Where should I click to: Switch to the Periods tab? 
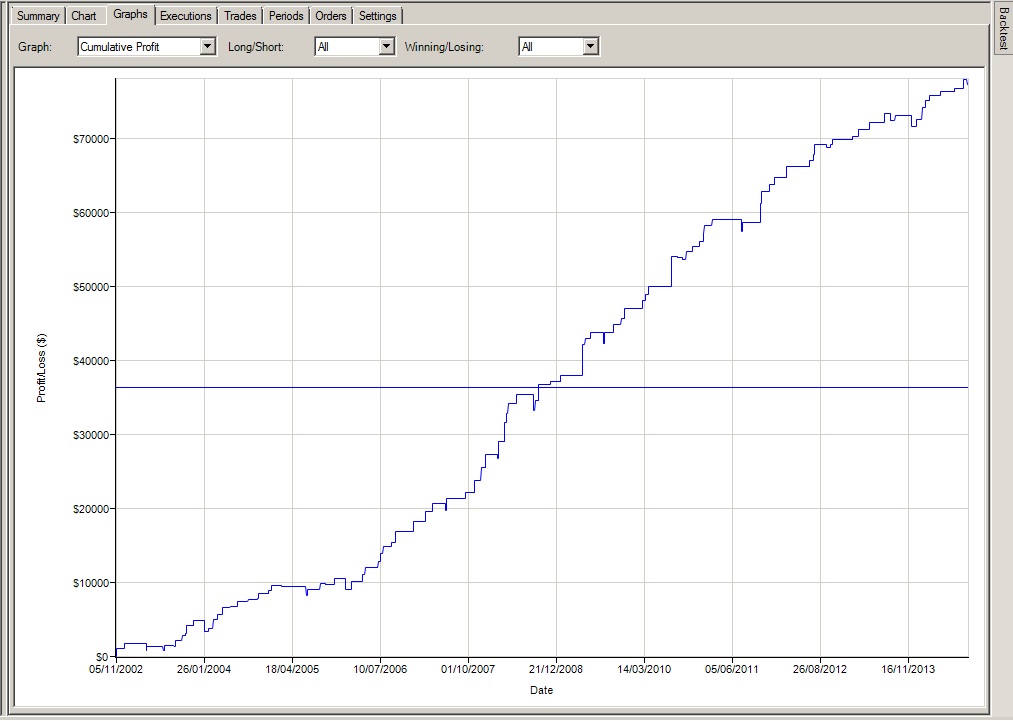click(286, 16)
